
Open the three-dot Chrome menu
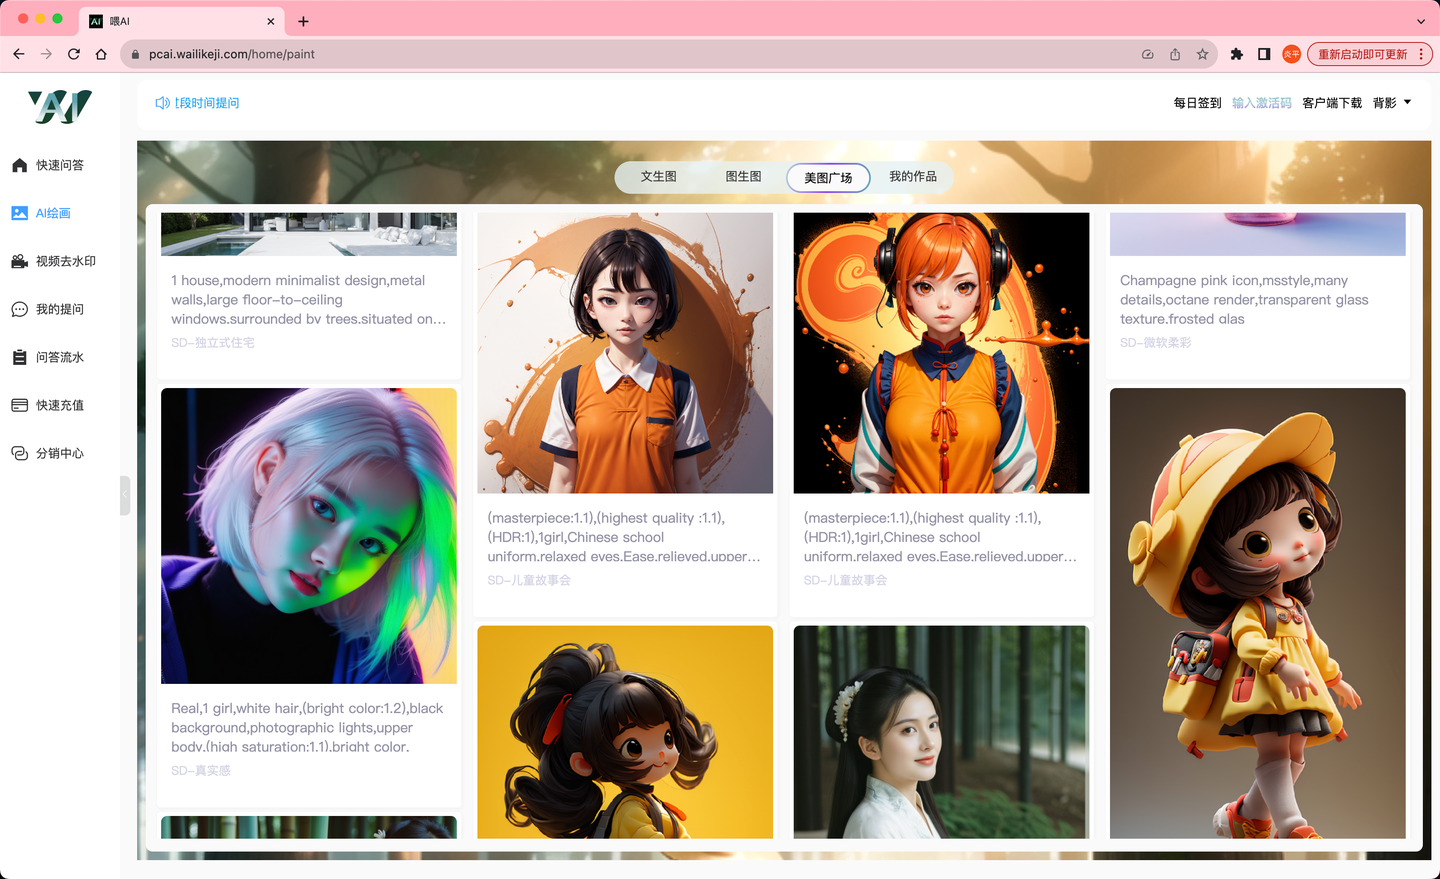[x=1421, y=54]
